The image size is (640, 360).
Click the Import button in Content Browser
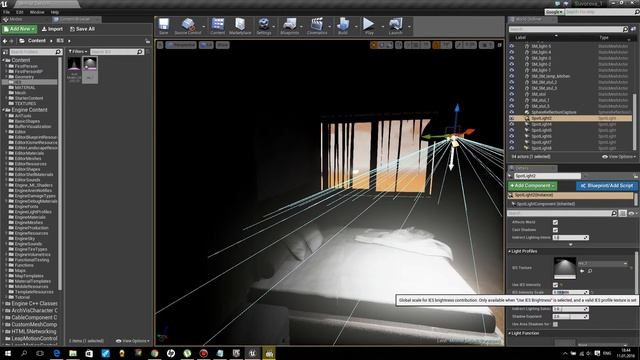click(52, 29)
